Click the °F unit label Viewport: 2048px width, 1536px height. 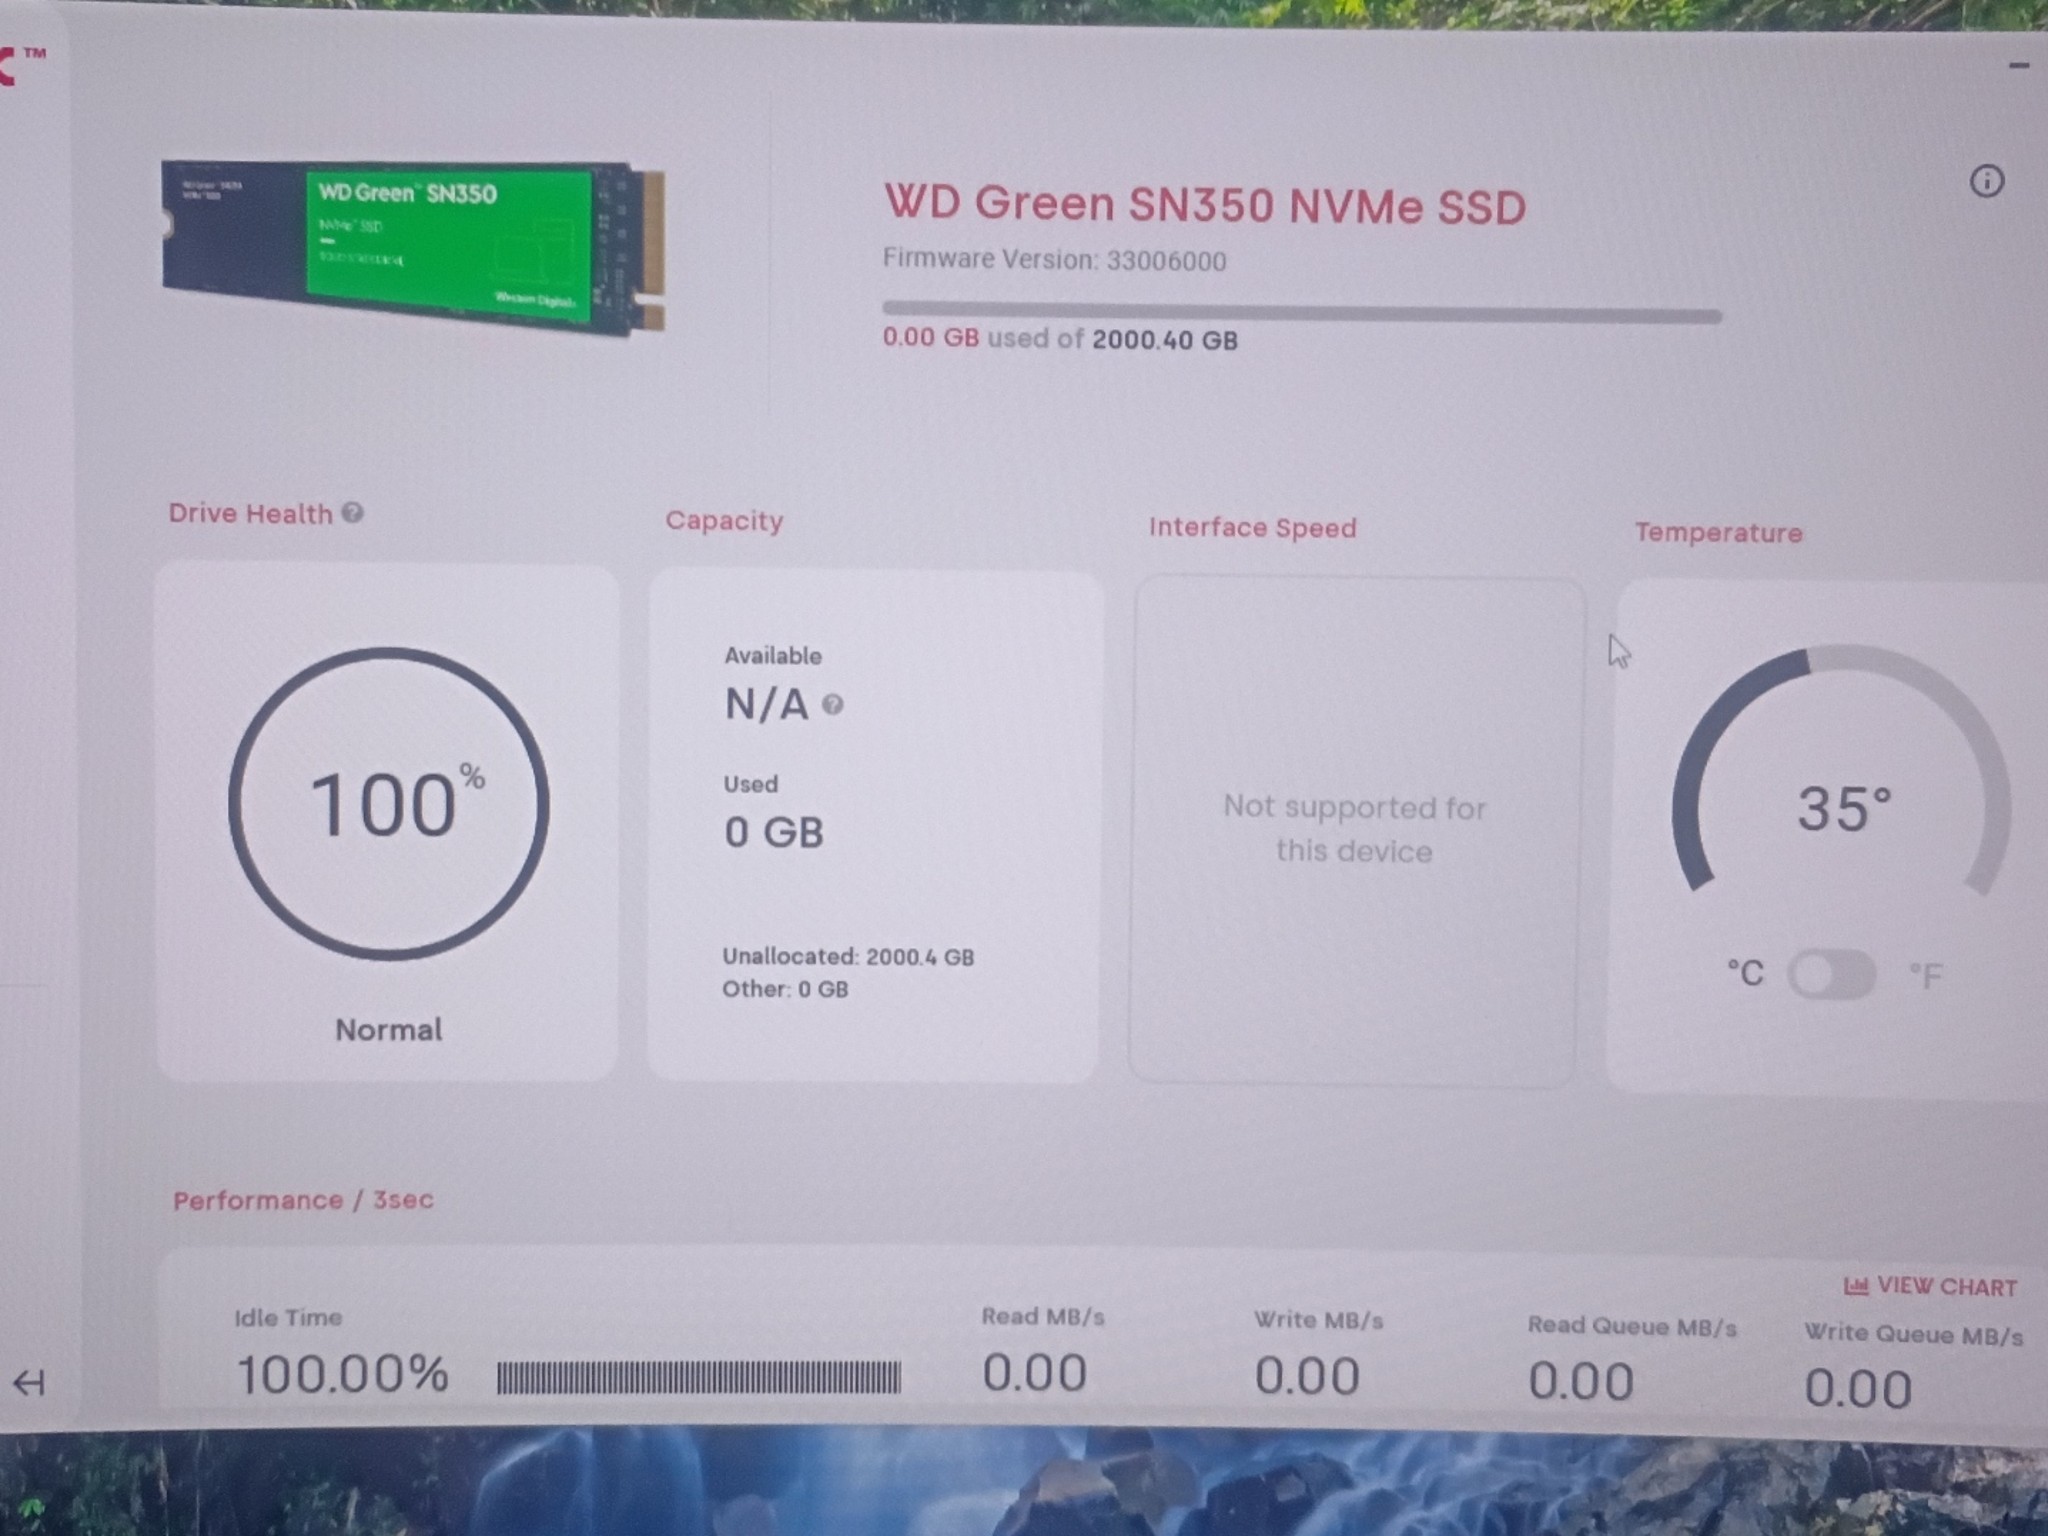1925,976
